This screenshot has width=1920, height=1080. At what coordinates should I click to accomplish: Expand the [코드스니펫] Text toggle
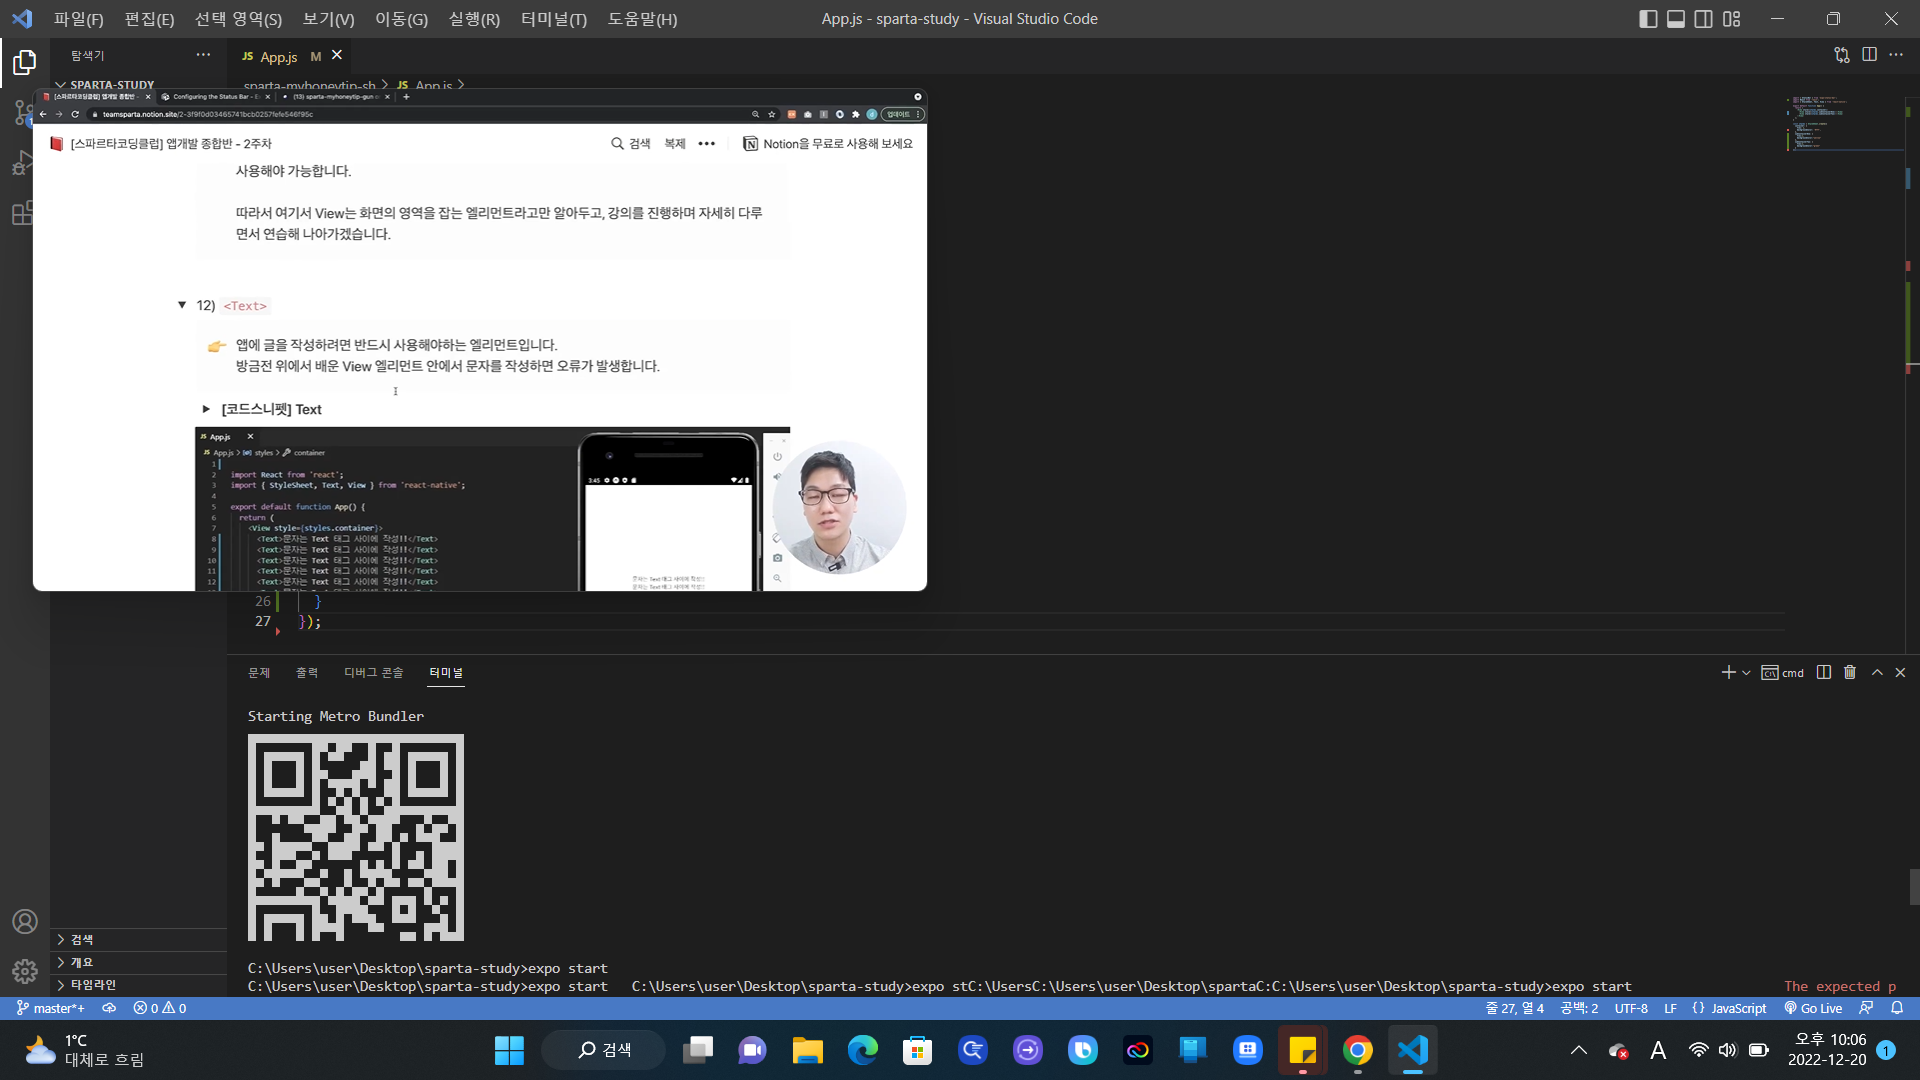206,409
